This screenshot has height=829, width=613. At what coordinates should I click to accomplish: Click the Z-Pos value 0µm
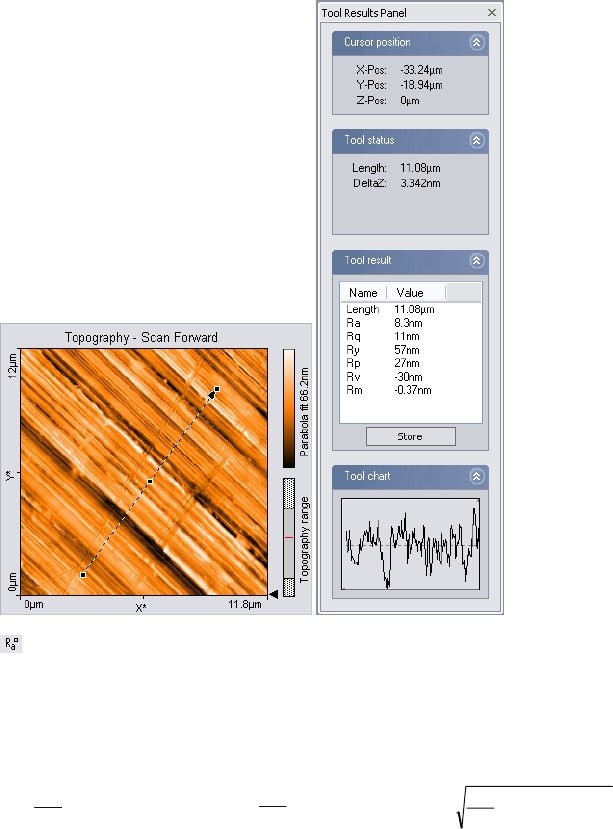tap(410, 100)
